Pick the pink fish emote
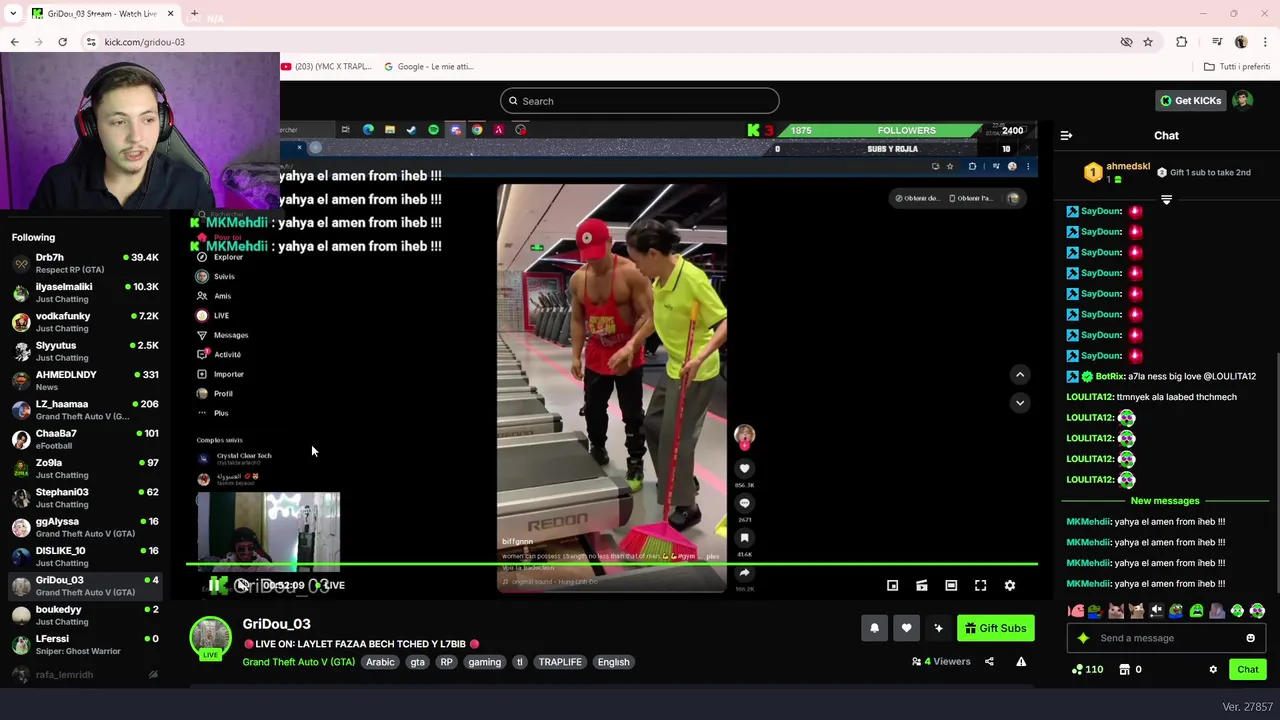Viewport: 1280px width, 720px height. click(1076, 611)
